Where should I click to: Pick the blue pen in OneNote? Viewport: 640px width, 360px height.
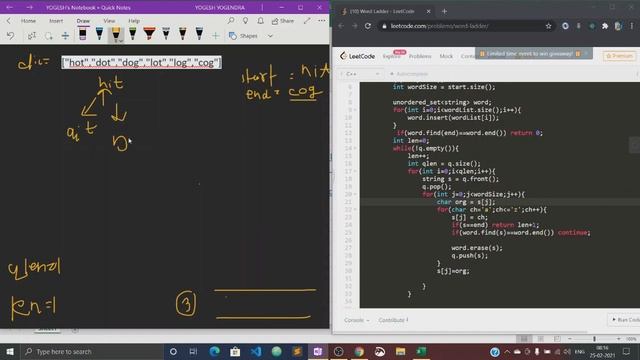coord(99,34)
